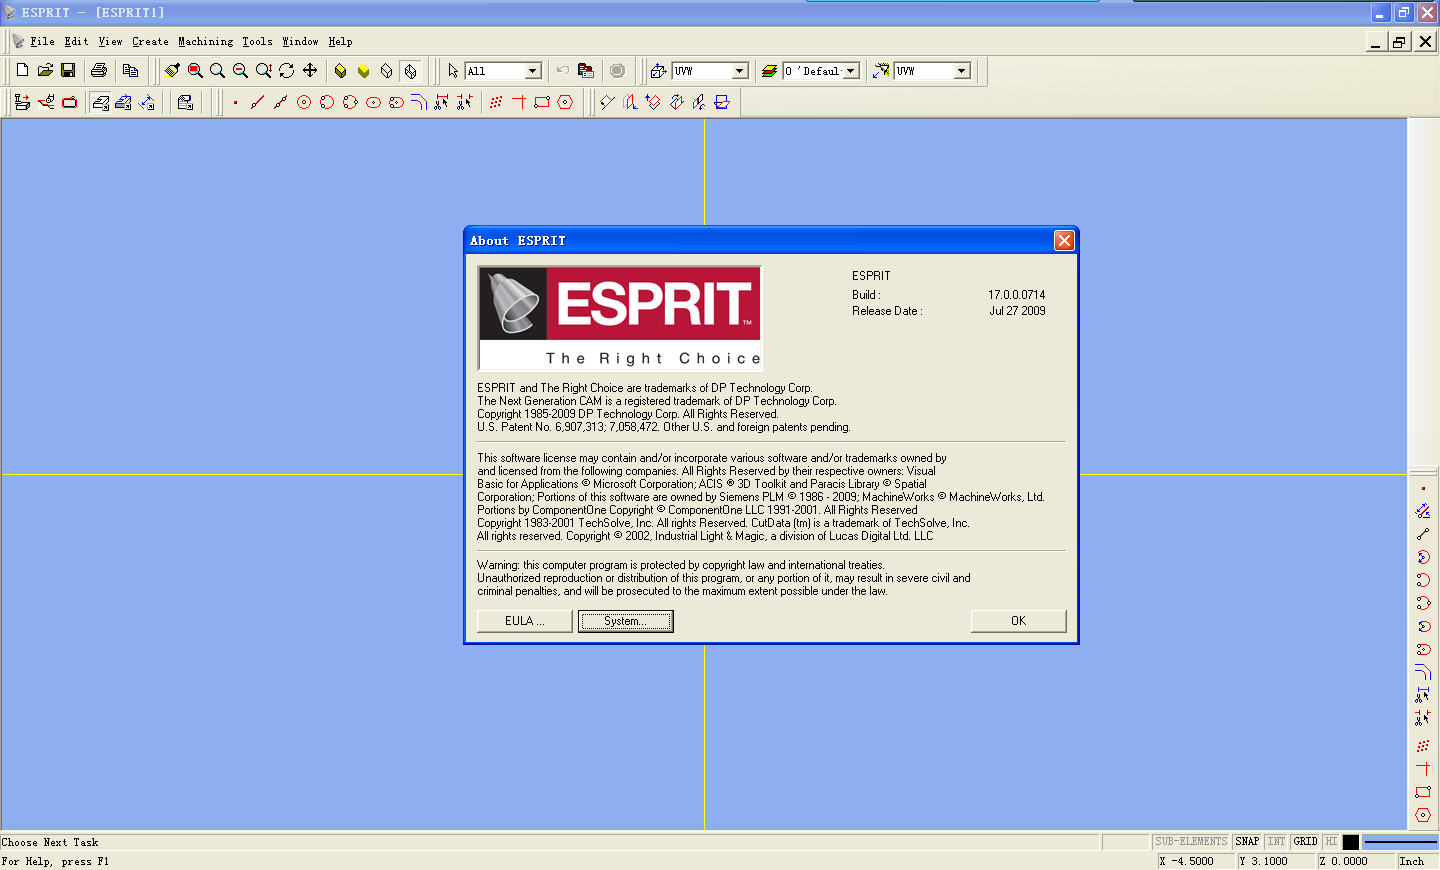Screen dimensions: 1440x870
Task: Click the build number 17.0.0.0714
Action: pyautogui.click(x=1017, y=295)
